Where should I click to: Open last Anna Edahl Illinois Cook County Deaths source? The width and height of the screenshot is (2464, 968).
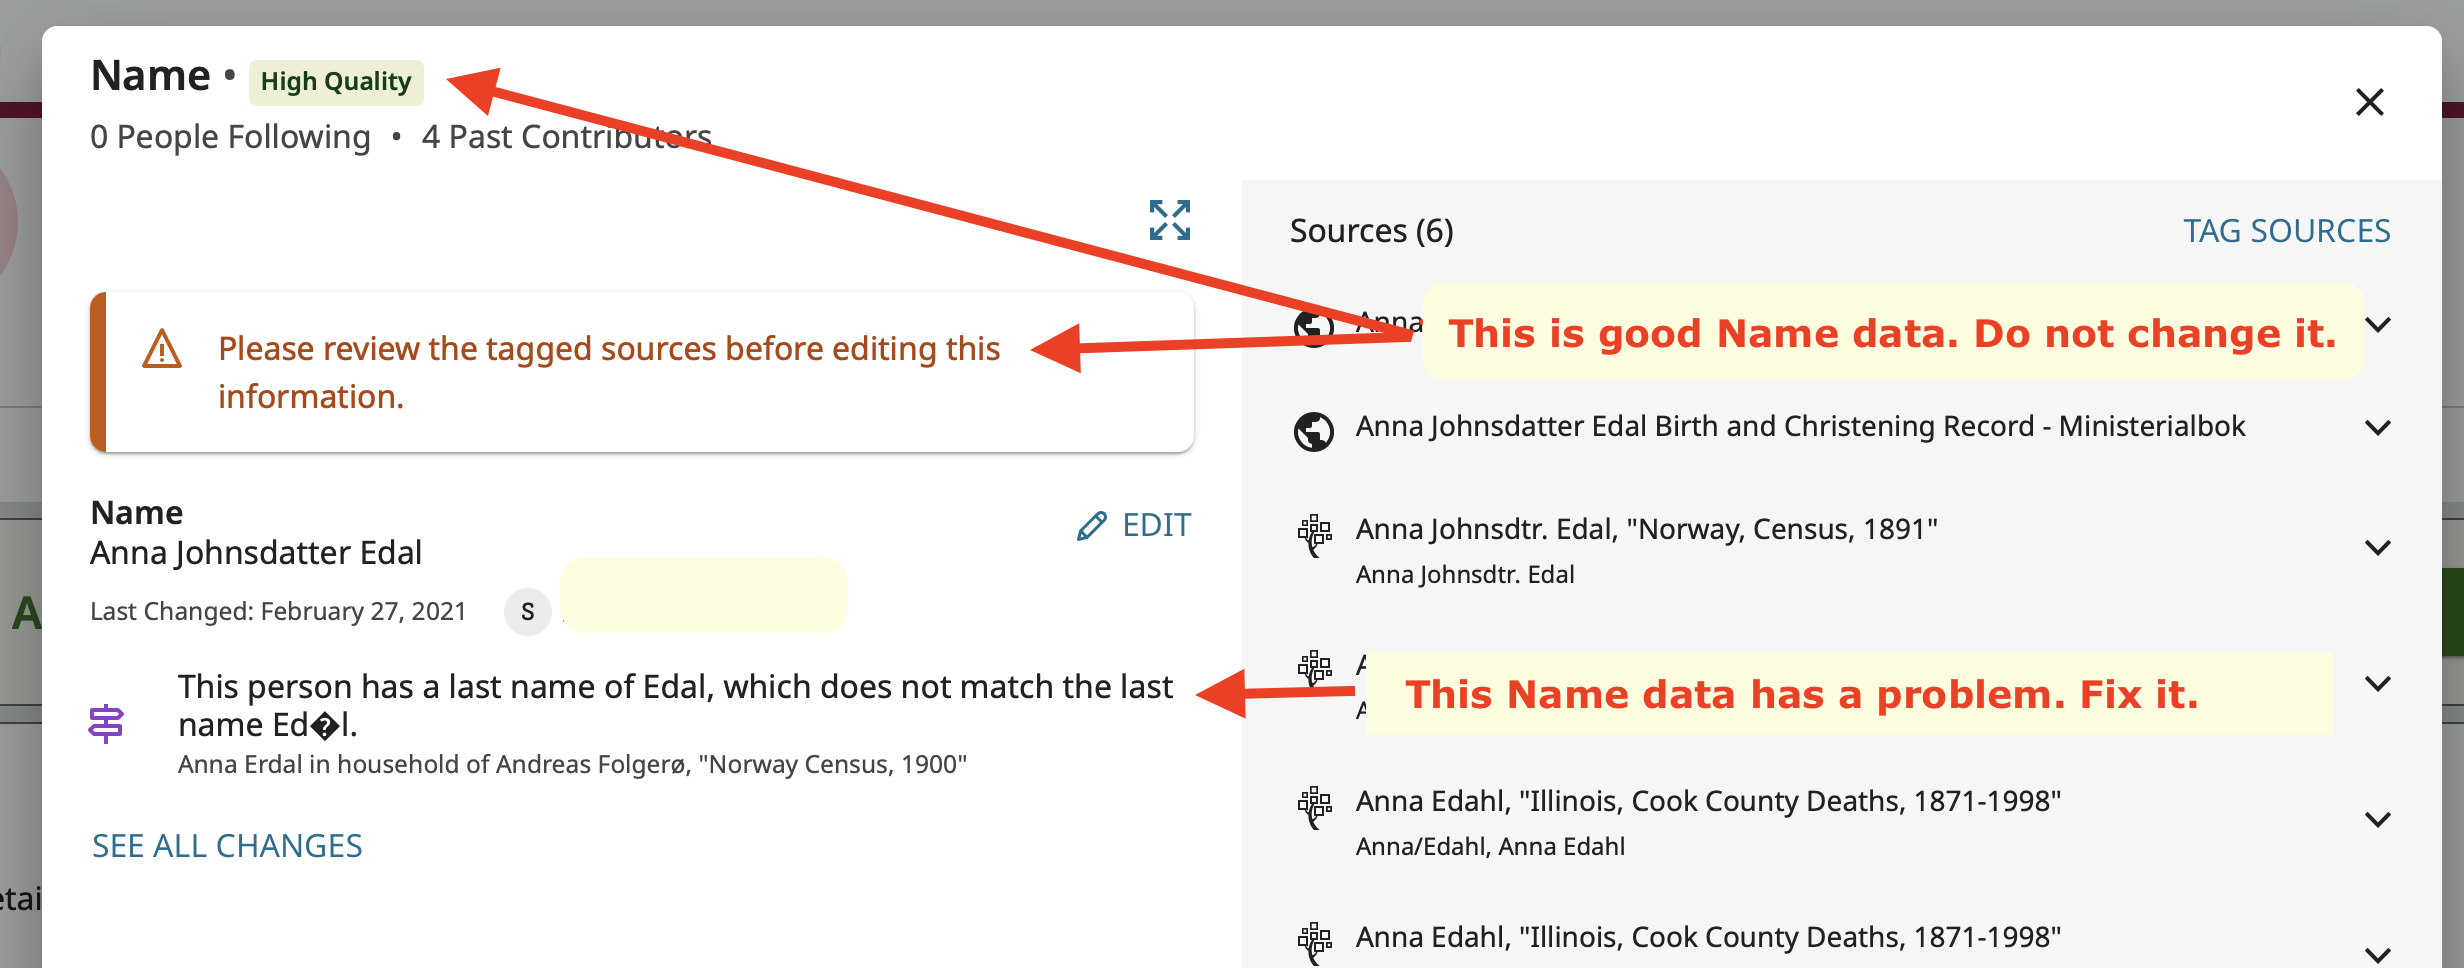[1708, 937]
